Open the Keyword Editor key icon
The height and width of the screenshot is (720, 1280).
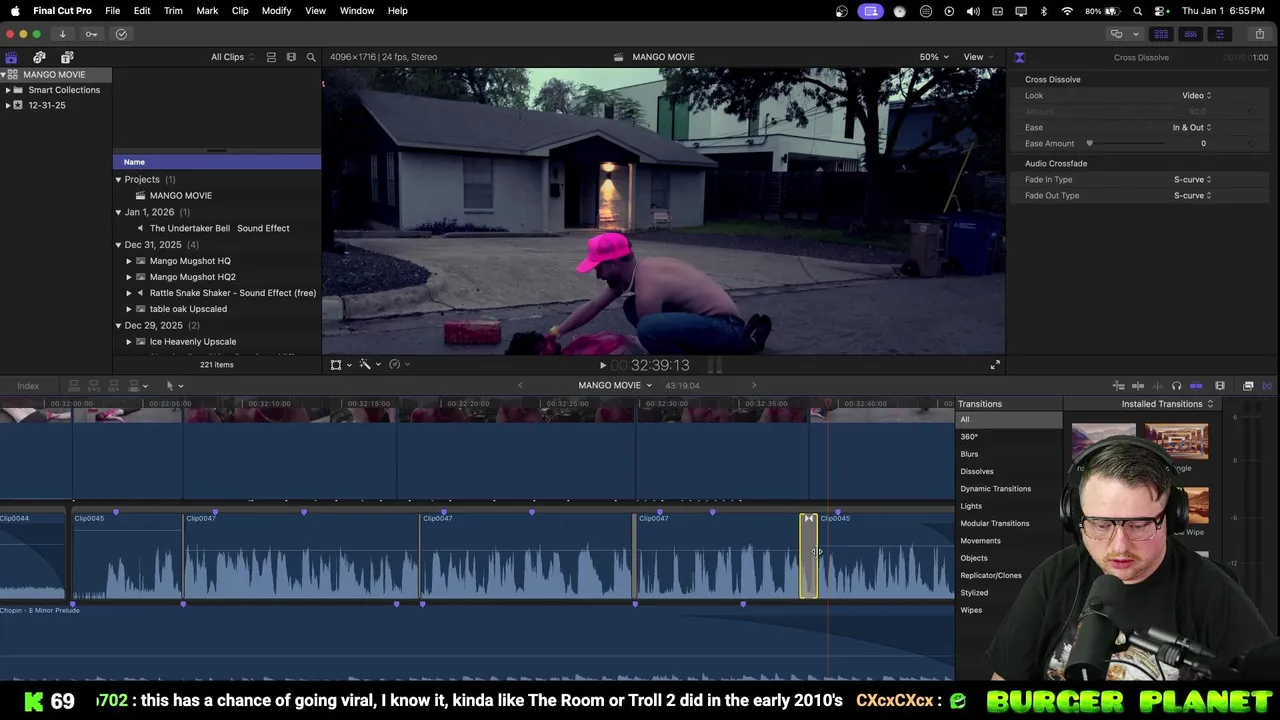(x=91, y=34)
